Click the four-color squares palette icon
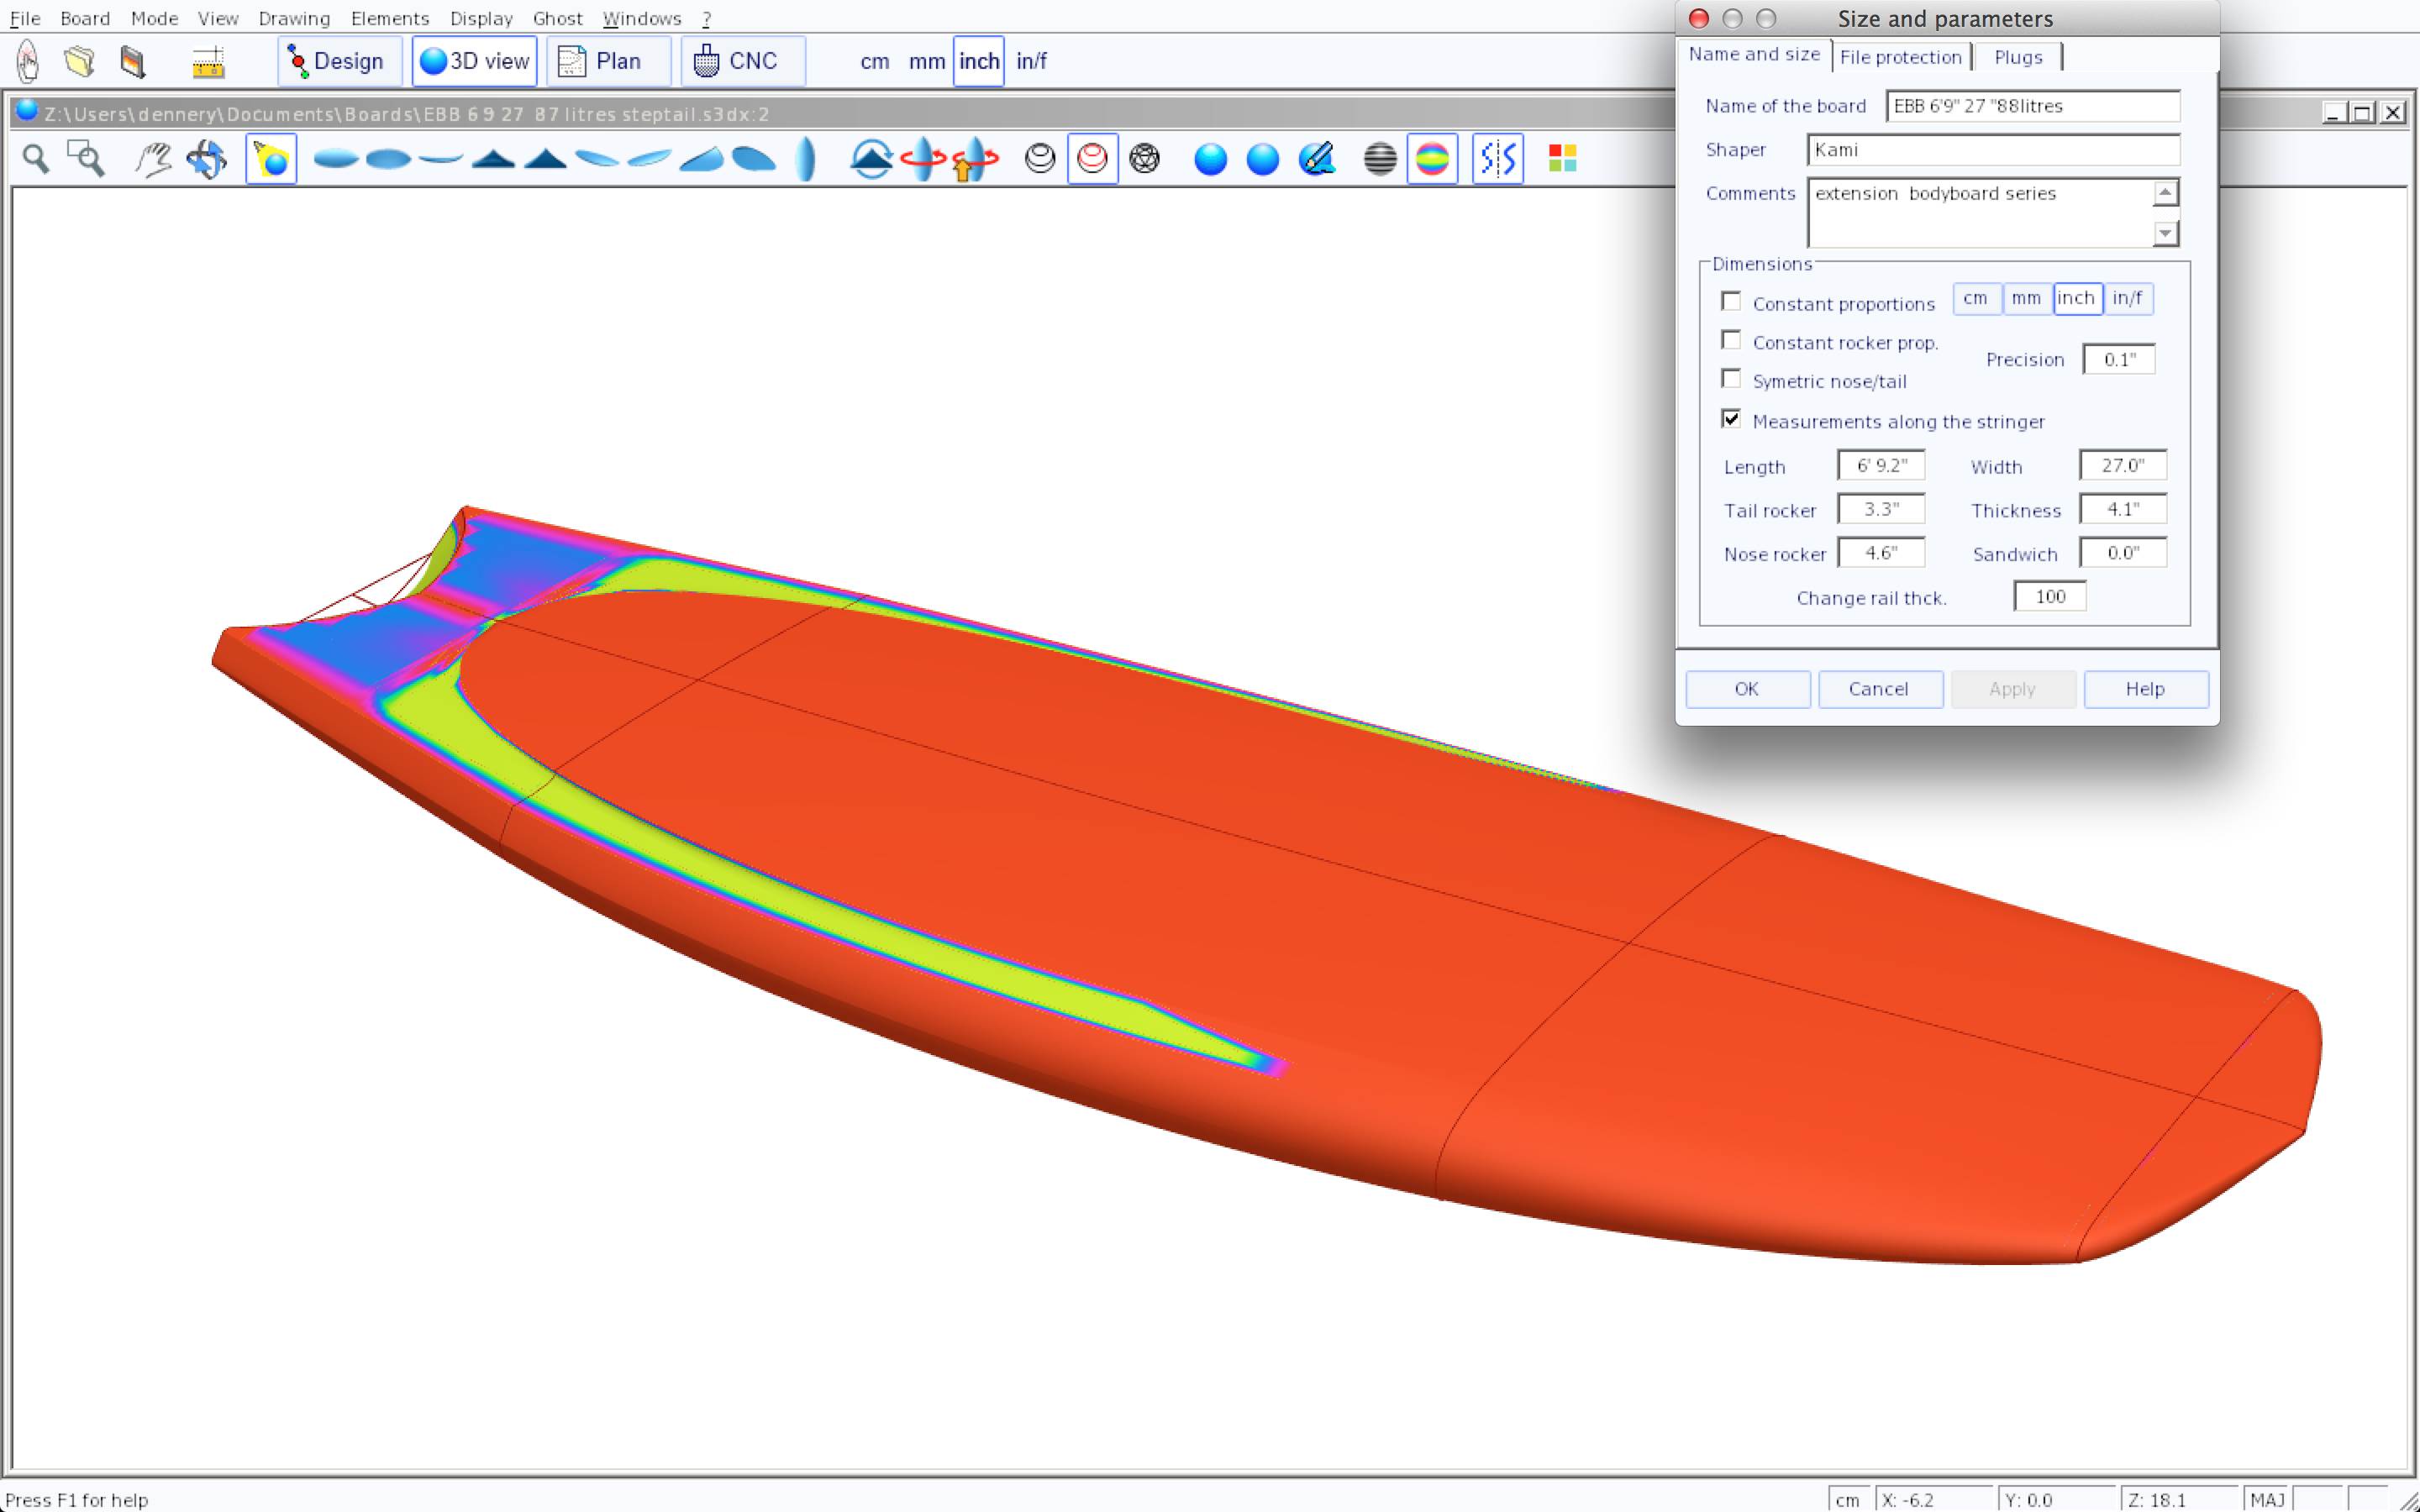This screenshot has width=2420, height=1512. (1562, 158)
